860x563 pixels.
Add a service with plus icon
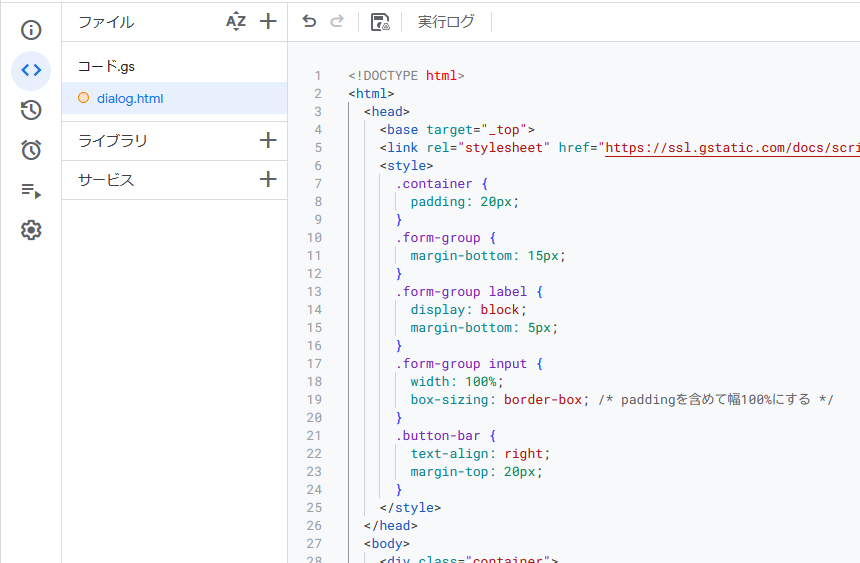tap(268, 179)
